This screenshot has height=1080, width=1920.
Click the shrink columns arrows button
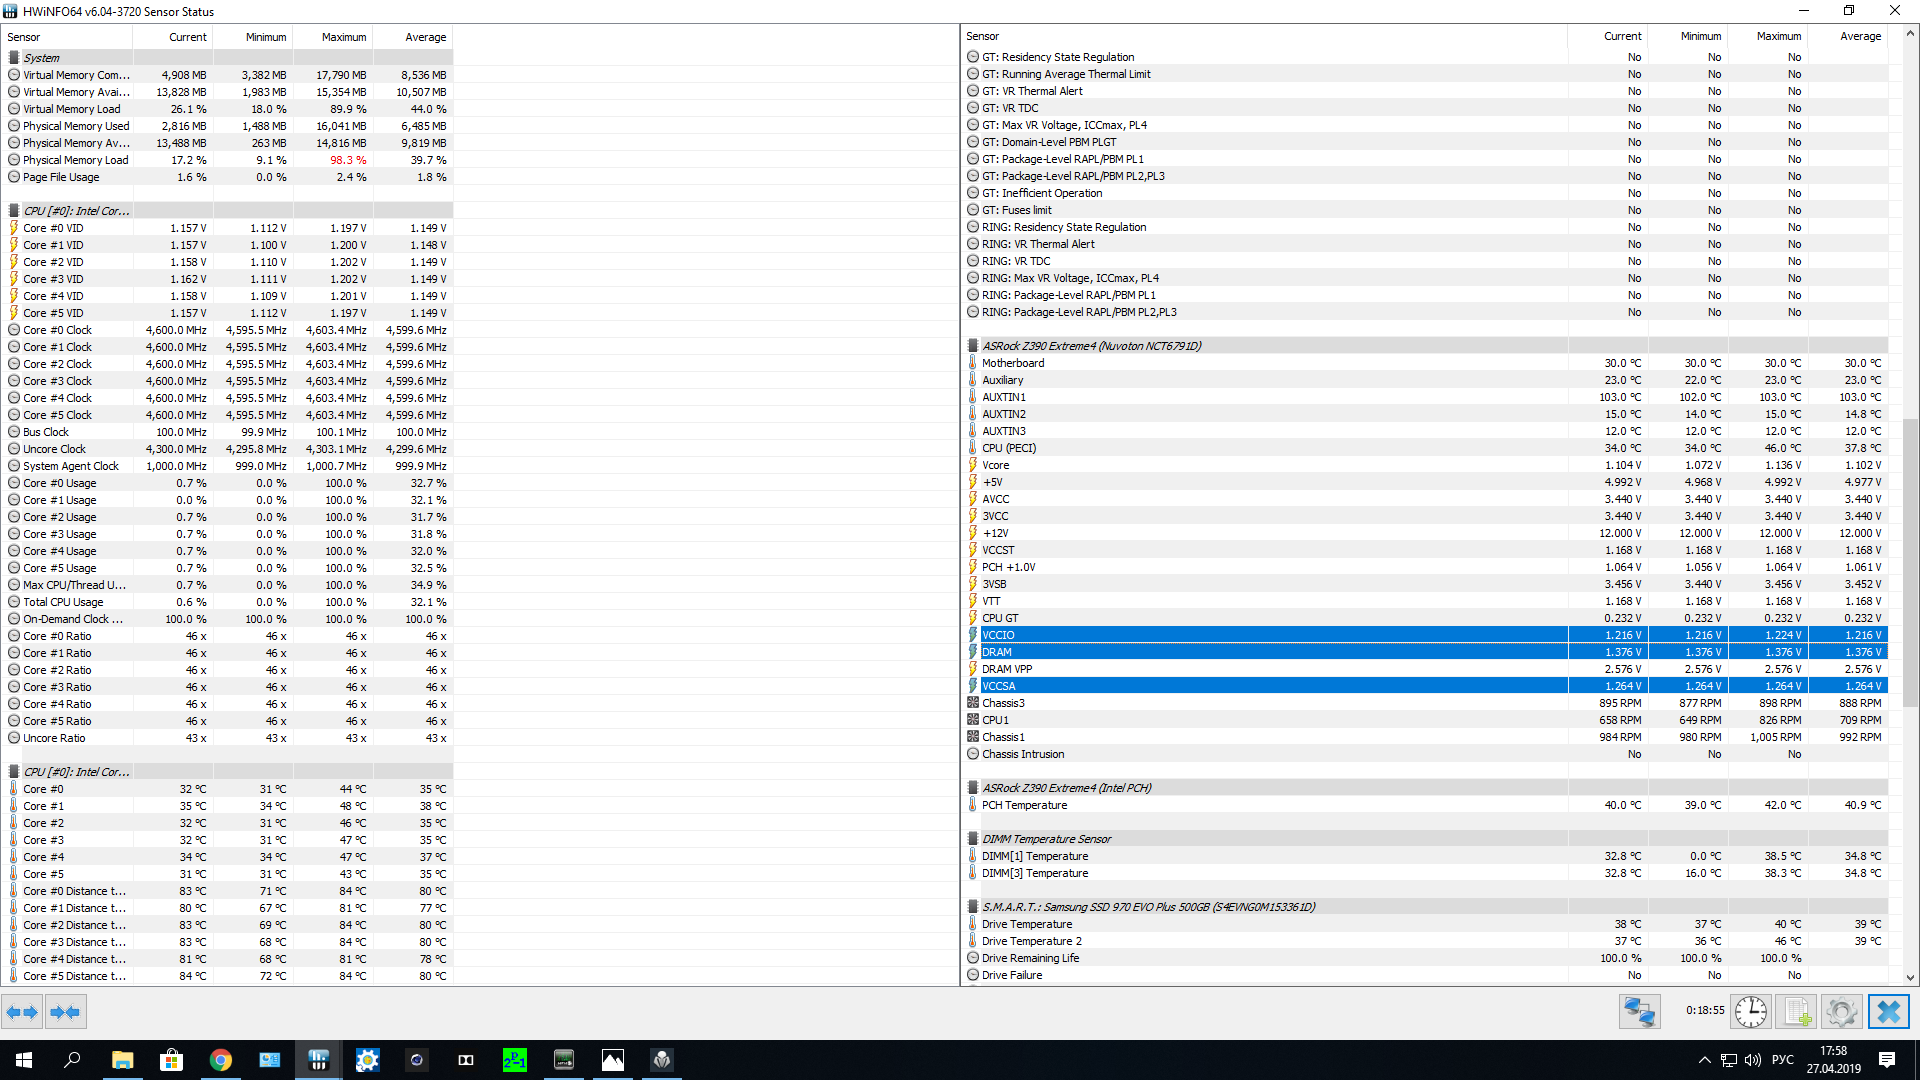tap(65, 1012)
